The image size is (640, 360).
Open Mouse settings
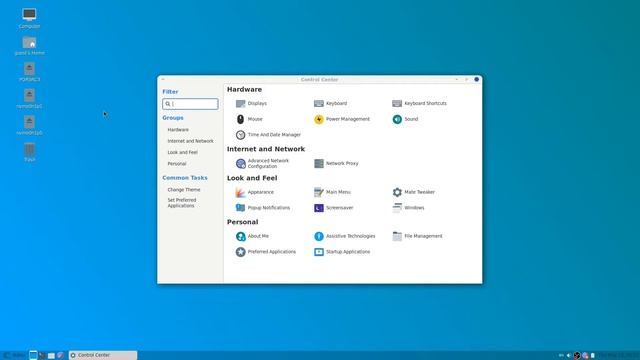249,119
